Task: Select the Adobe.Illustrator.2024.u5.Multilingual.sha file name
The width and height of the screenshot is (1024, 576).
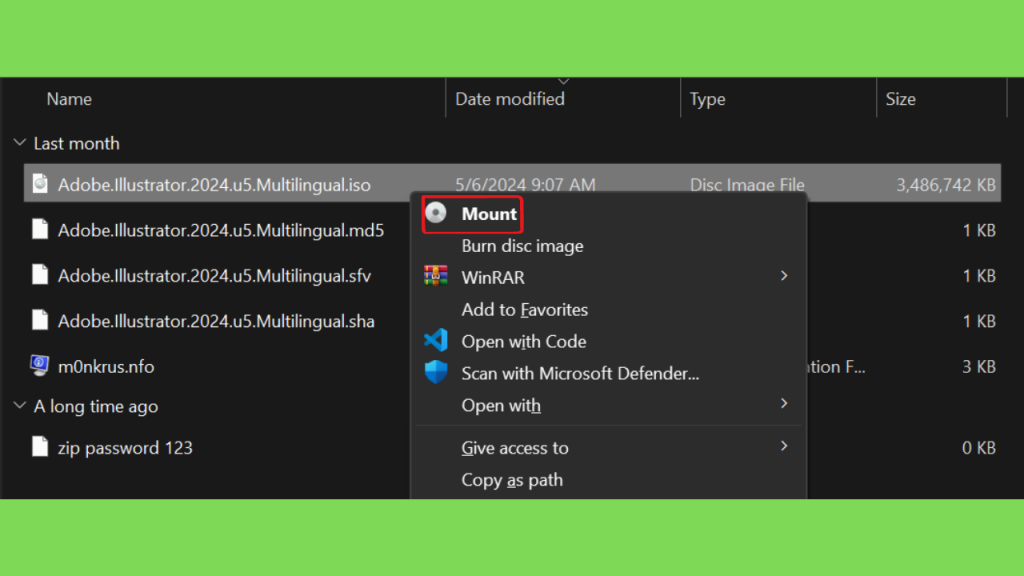Action: (x=216, y=321)
